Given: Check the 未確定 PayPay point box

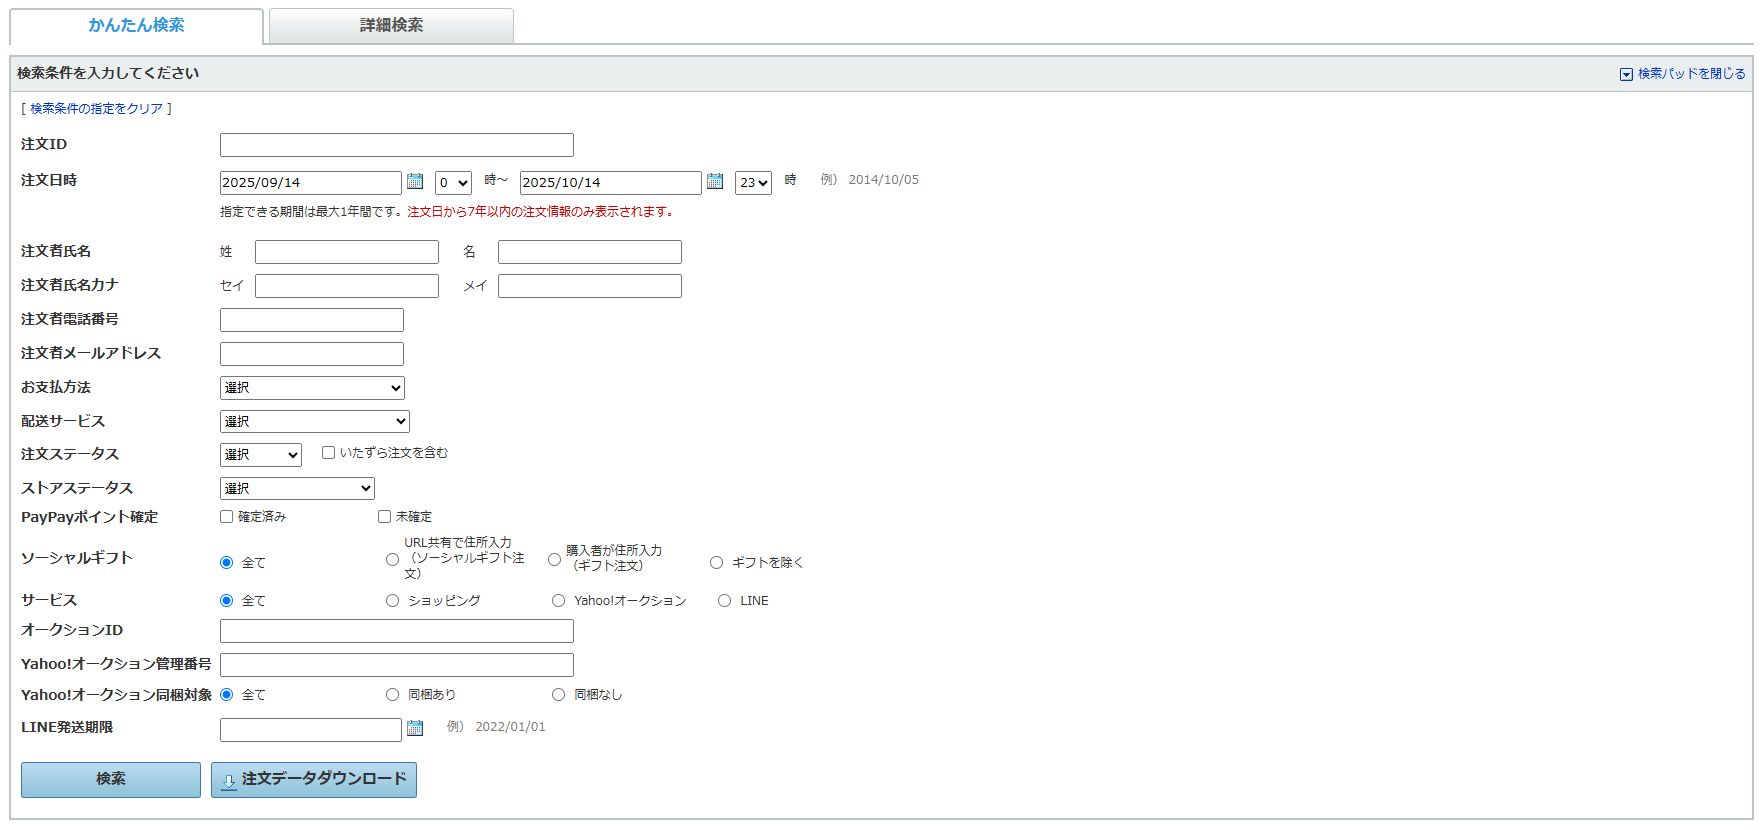Looking at the screenshot, I should point(384,517).
